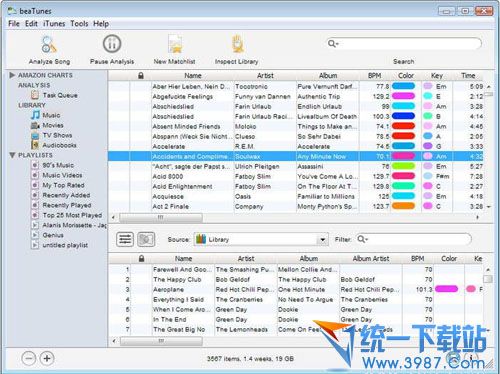Click the plus button to add playlist

coord(47,358)
